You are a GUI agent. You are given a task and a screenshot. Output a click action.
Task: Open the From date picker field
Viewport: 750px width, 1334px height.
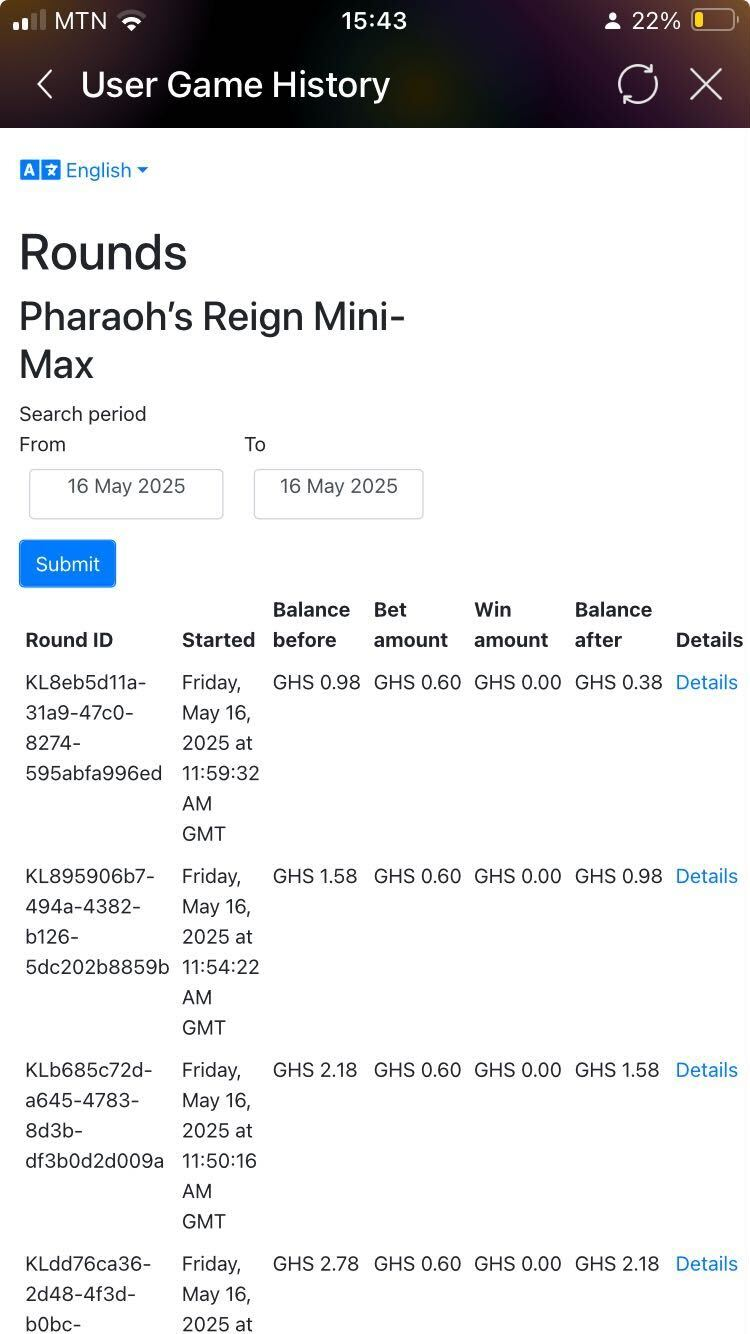tap(126, 493)
